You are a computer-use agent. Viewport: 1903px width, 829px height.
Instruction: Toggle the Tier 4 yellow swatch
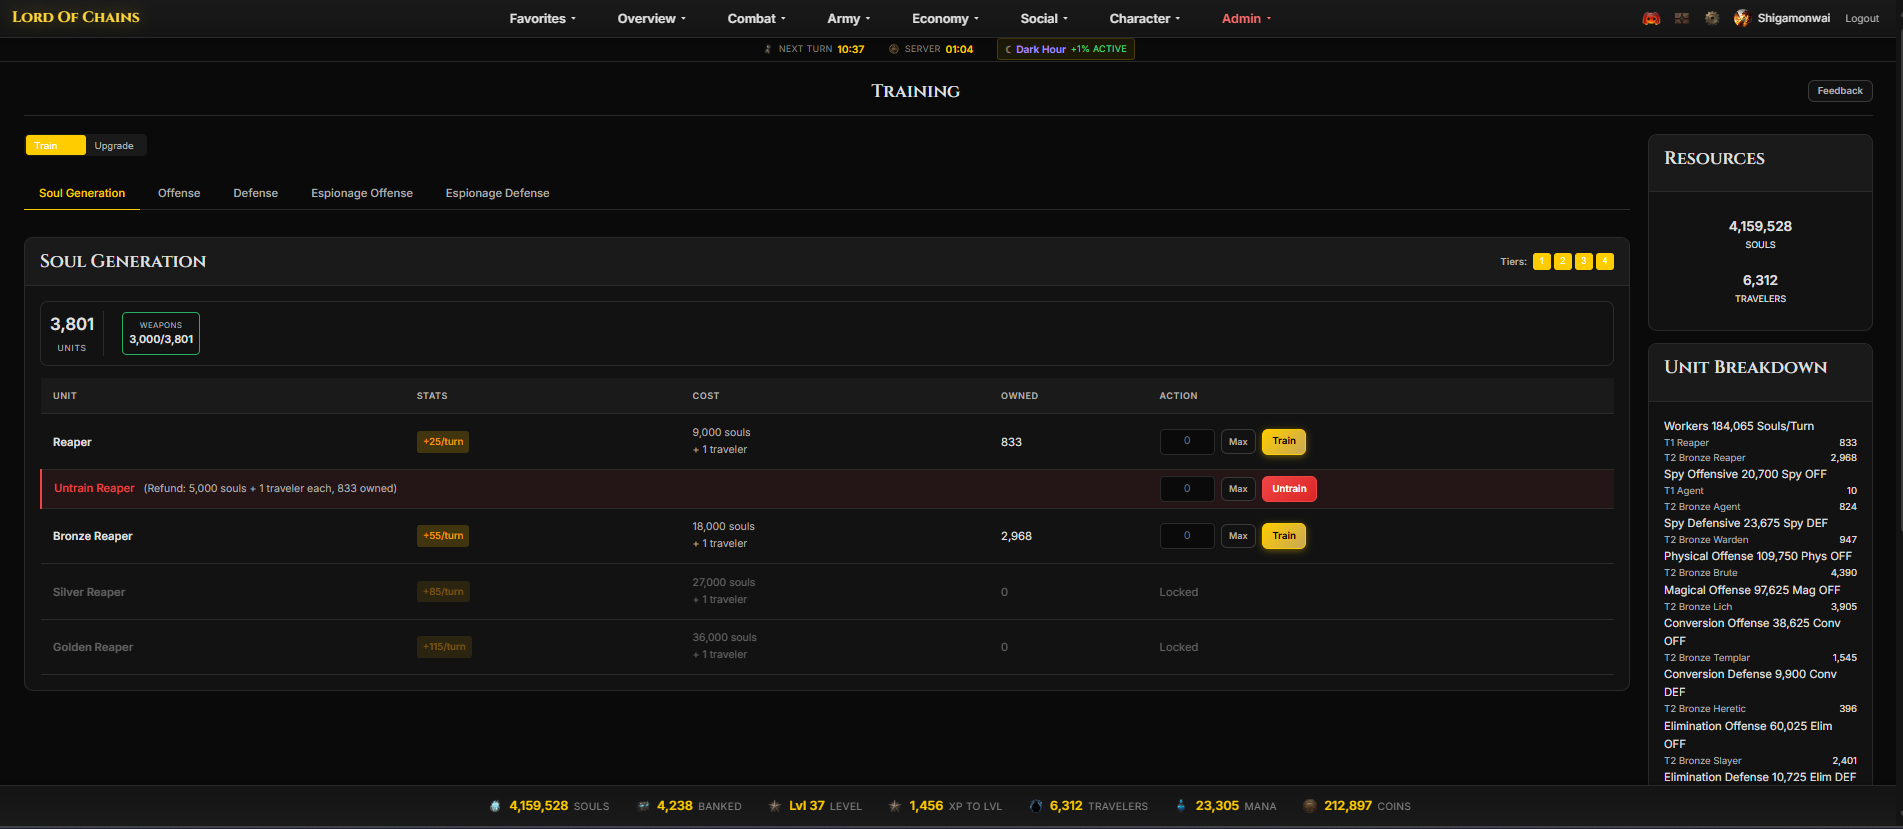point(1604,261)
